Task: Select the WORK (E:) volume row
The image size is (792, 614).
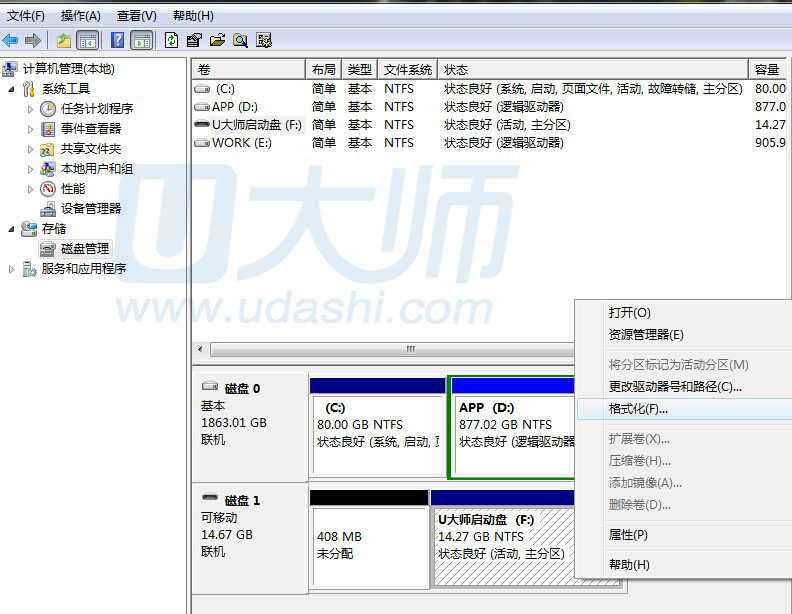Action: point(489,143)
